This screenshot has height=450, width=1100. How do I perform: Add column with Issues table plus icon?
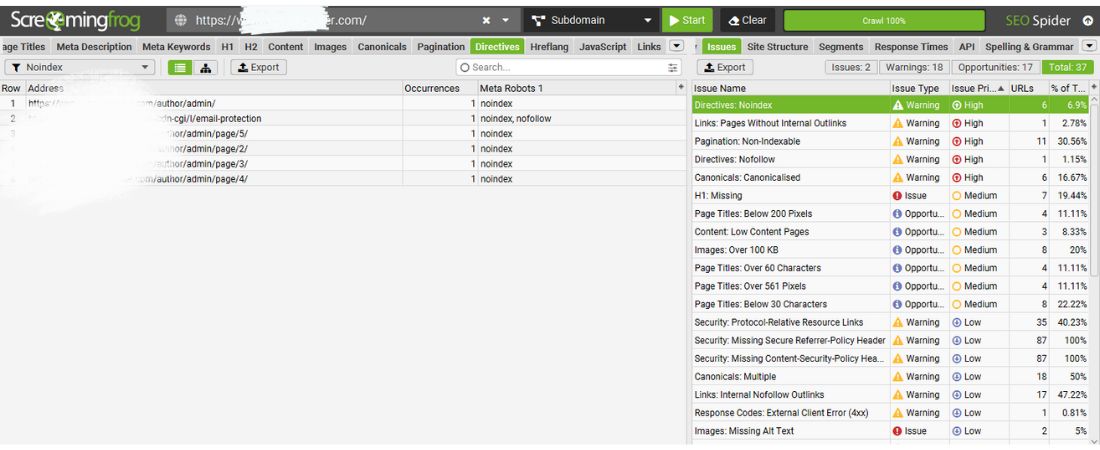coord(1094,88)
